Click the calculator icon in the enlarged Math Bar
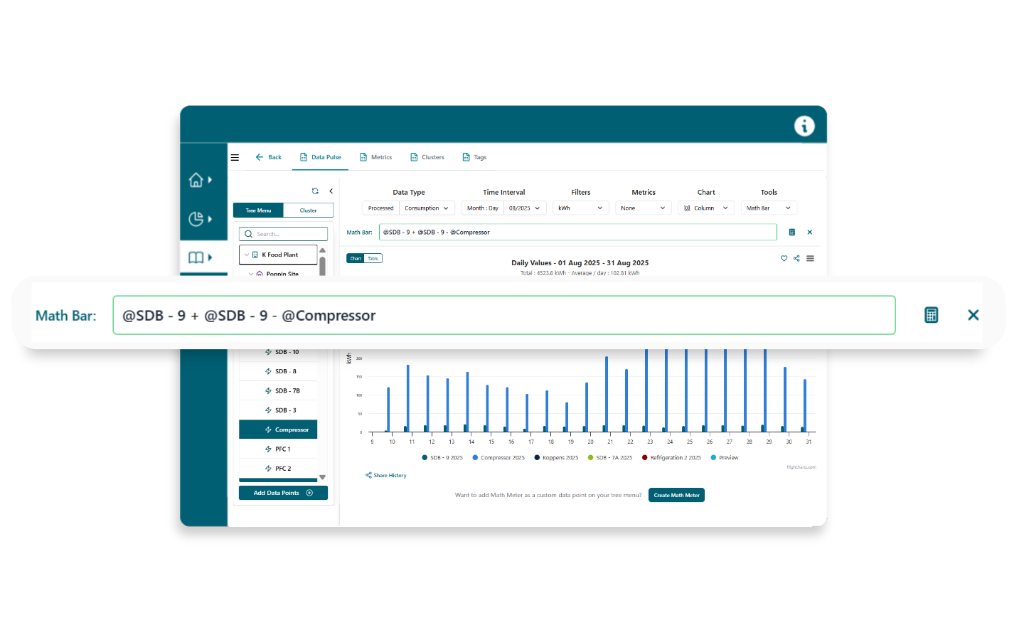 pos(931,315)
